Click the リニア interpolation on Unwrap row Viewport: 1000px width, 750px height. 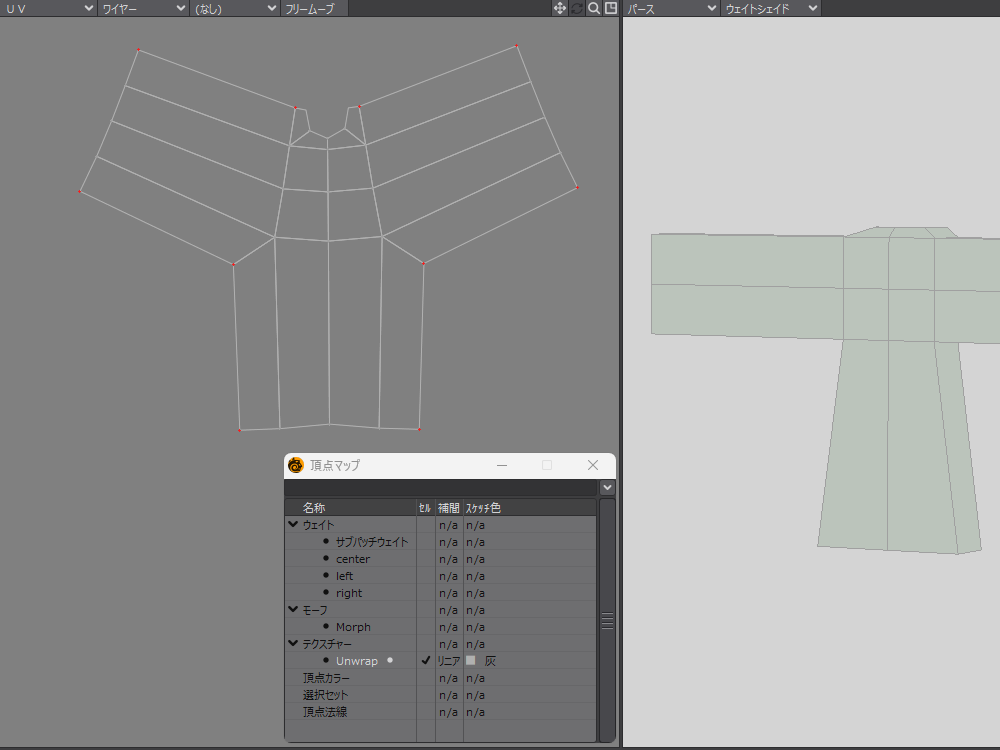[448, 661]
